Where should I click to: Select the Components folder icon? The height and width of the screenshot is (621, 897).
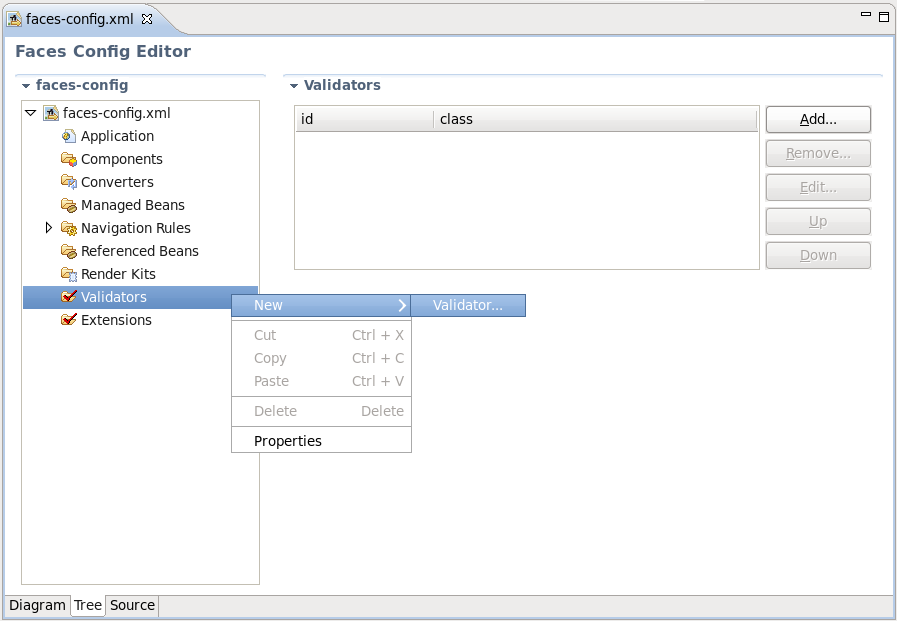(68, 159)
